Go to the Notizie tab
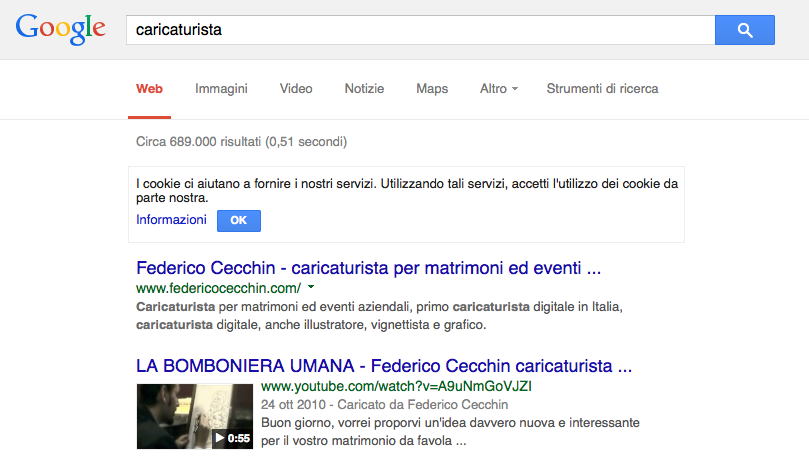The width and height of the screenshot is (809, 467). pyautogui.click(x=364, y=89)
